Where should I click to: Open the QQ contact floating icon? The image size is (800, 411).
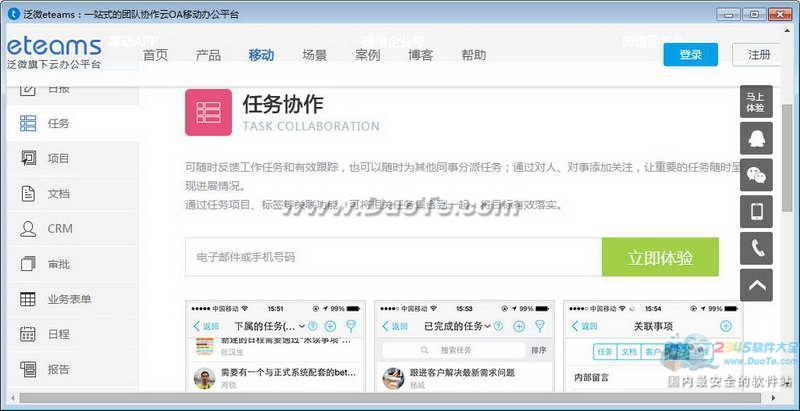point(756,138)
